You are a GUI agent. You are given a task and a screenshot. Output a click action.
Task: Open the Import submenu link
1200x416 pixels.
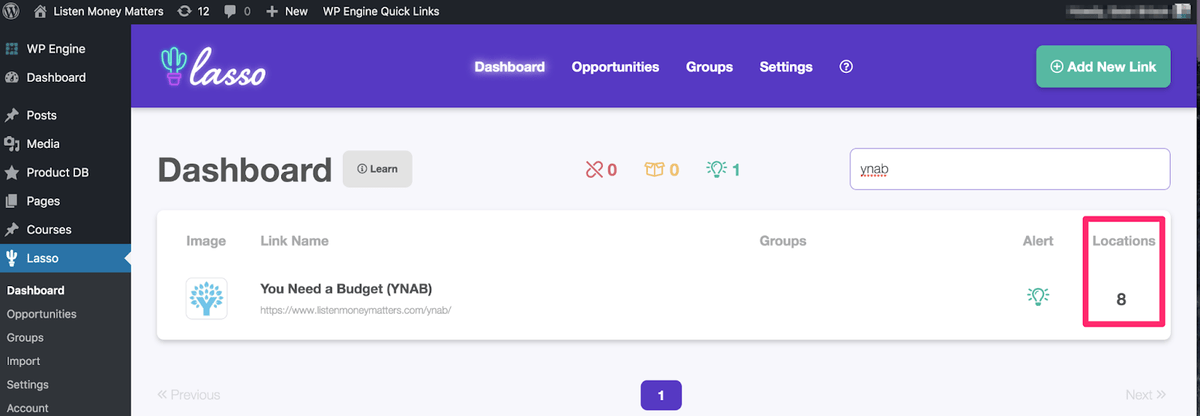[x=24, y=361]
